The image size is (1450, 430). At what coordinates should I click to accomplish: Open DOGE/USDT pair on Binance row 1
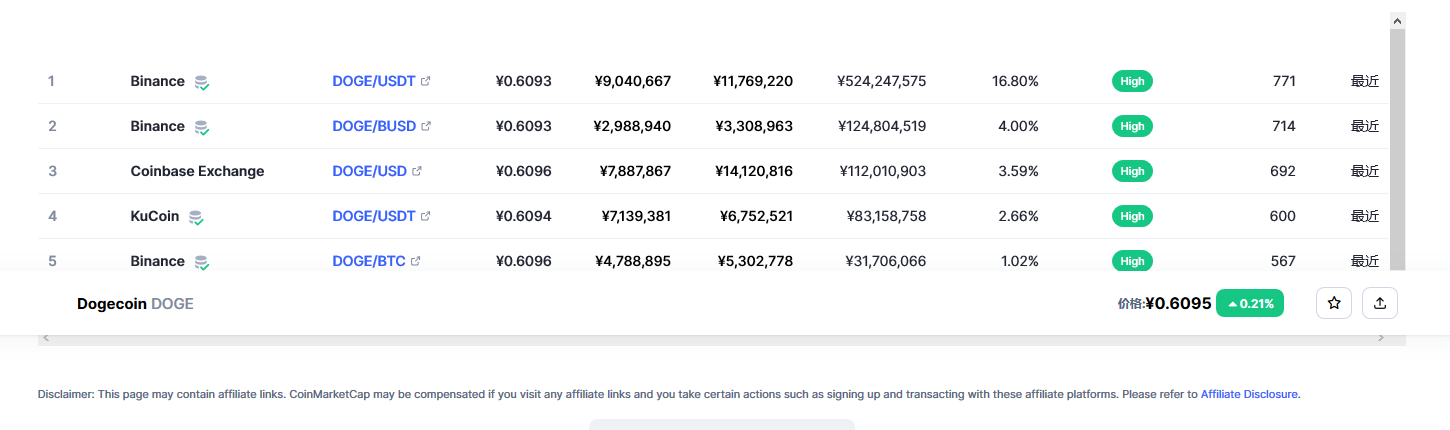pyautogui.click(x=373, y=81)
